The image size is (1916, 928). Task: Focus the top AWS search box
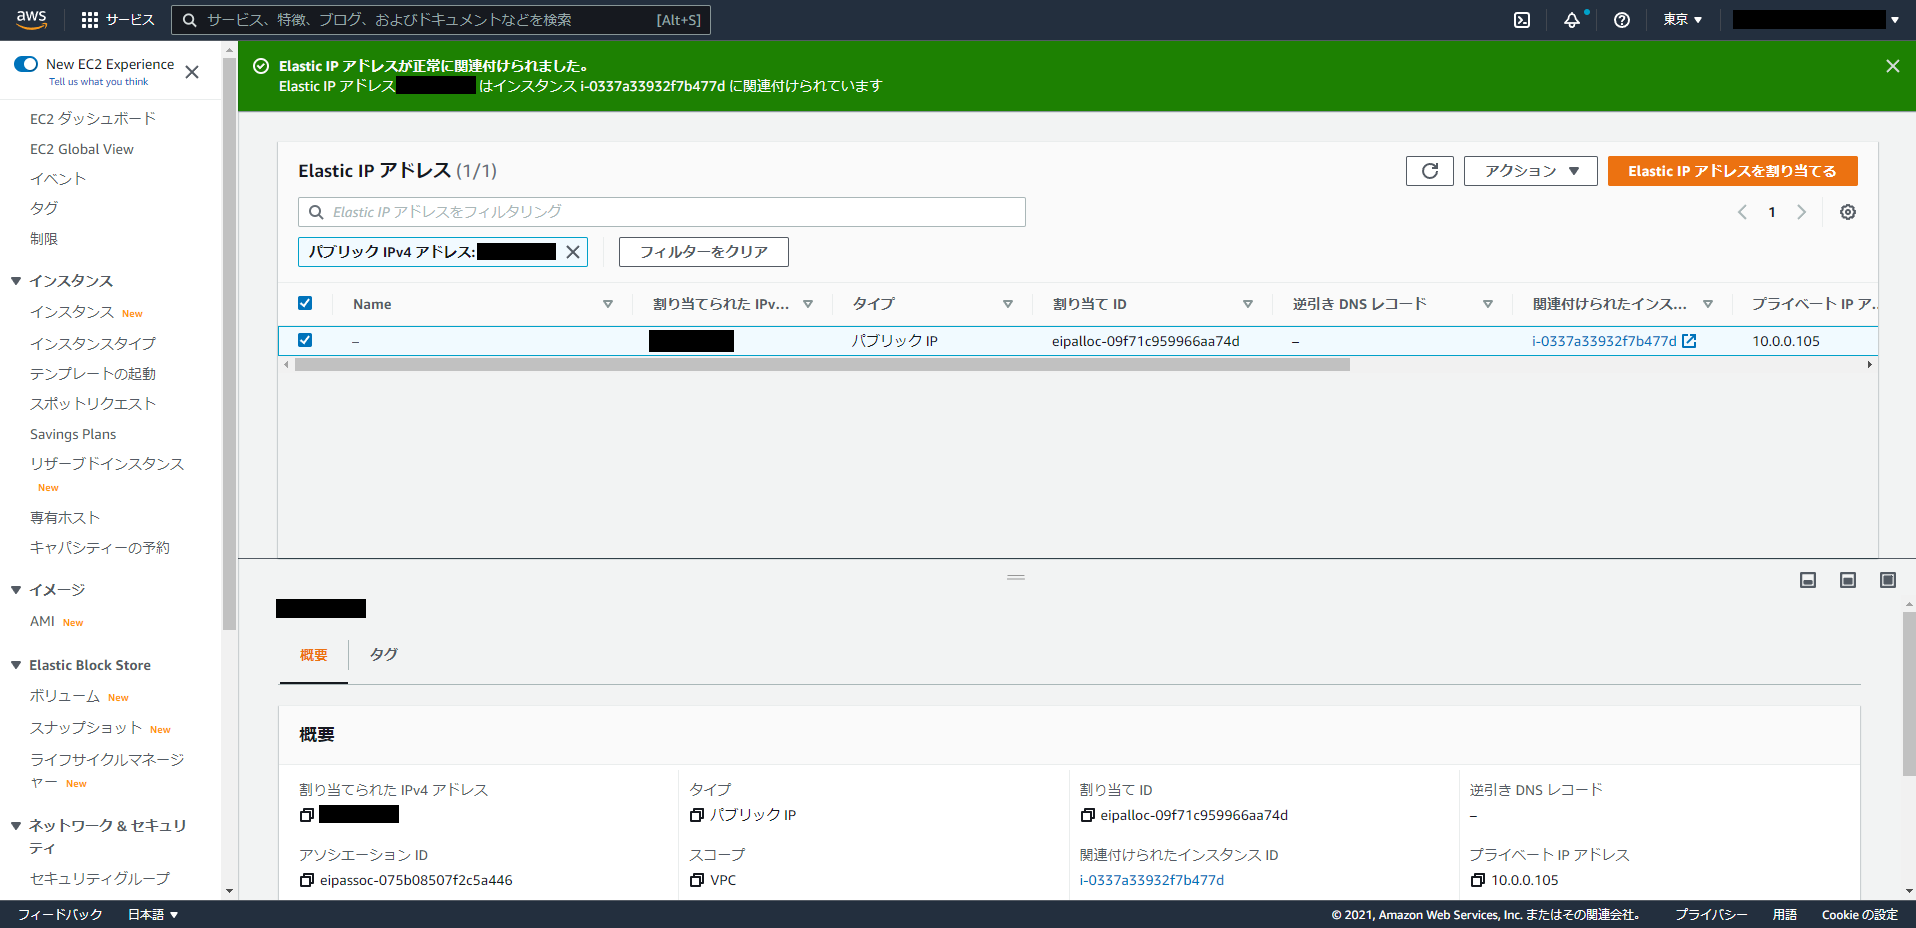pyautogui.click(x=441, y=20)
